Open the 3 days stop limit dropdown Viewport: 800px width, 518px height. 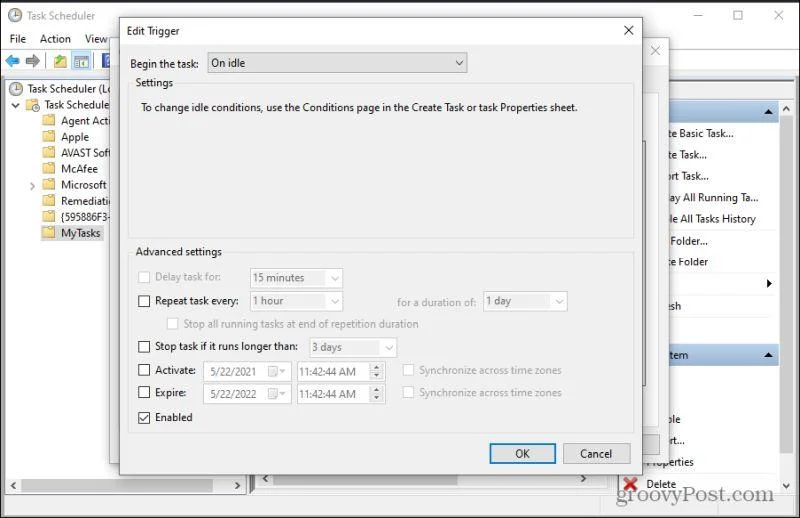[x=353, y=347]
